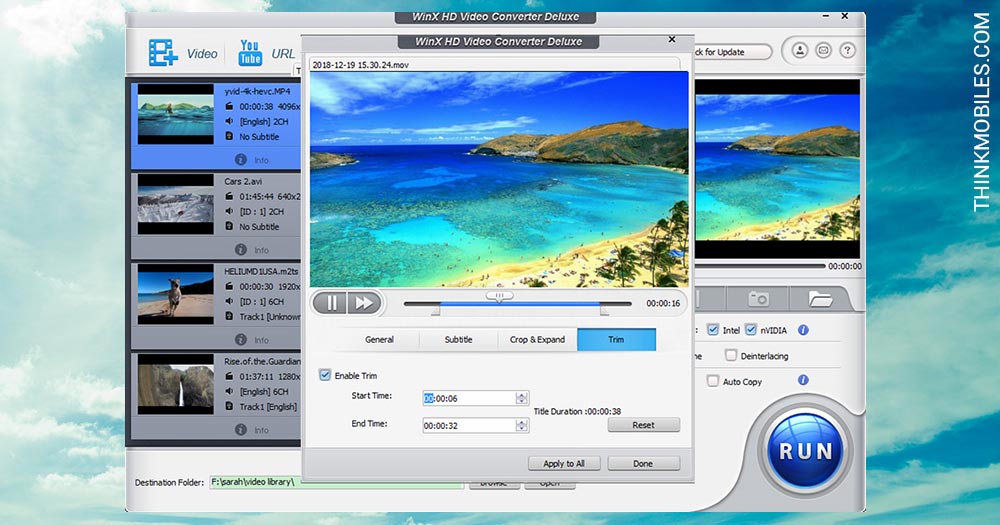This screenshot has height=525, width=1000.
Task: Pause the trim preview playback
Action: point(331,303)
